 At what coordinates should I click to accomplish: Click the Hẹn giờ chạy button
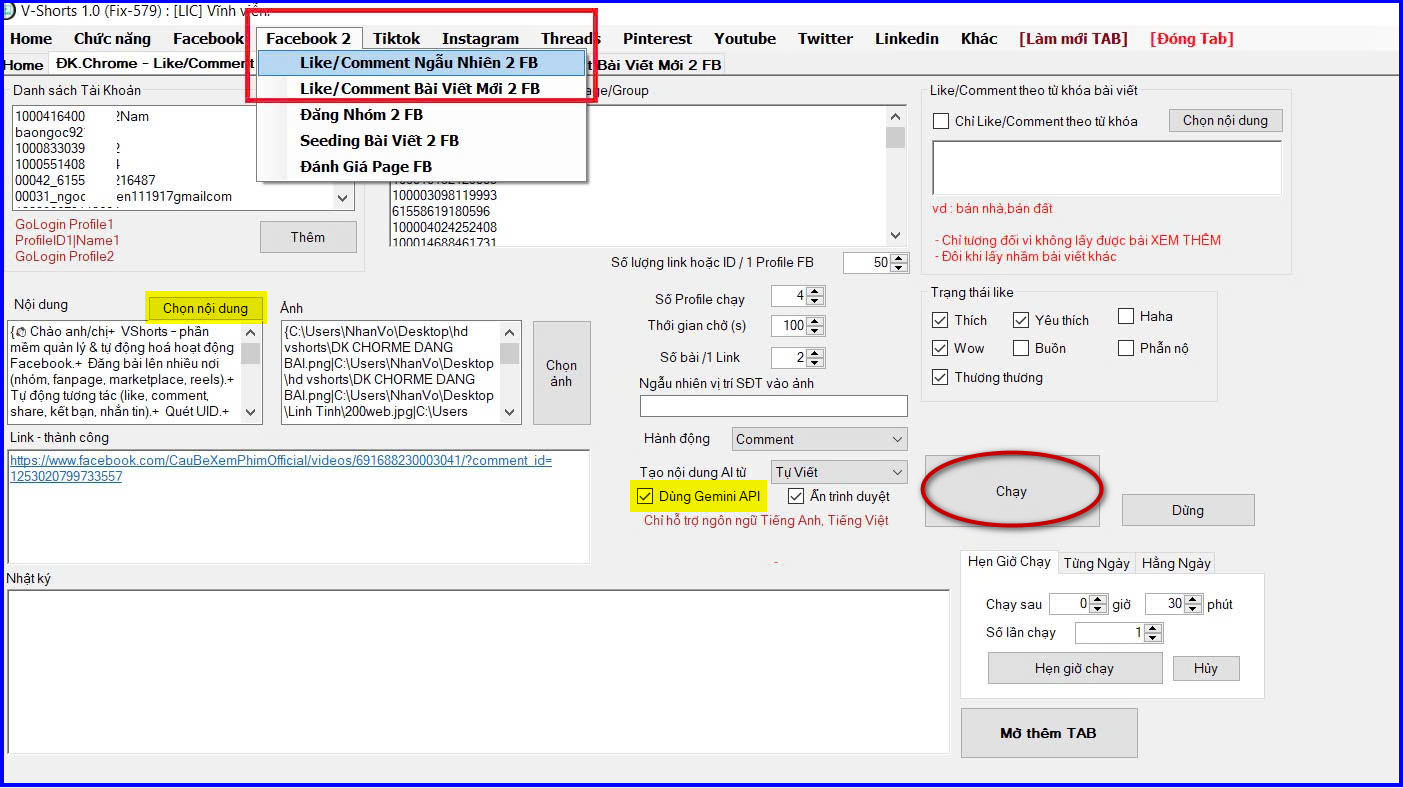(x=1075, y=668)
